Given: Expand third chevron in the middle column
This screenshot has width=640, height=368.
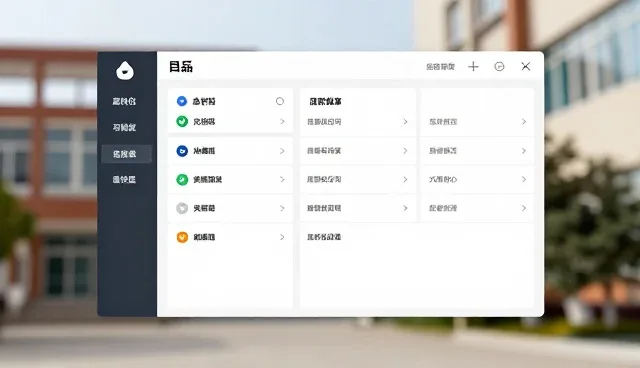Looking at the screenshot, I should coord(405,180).
